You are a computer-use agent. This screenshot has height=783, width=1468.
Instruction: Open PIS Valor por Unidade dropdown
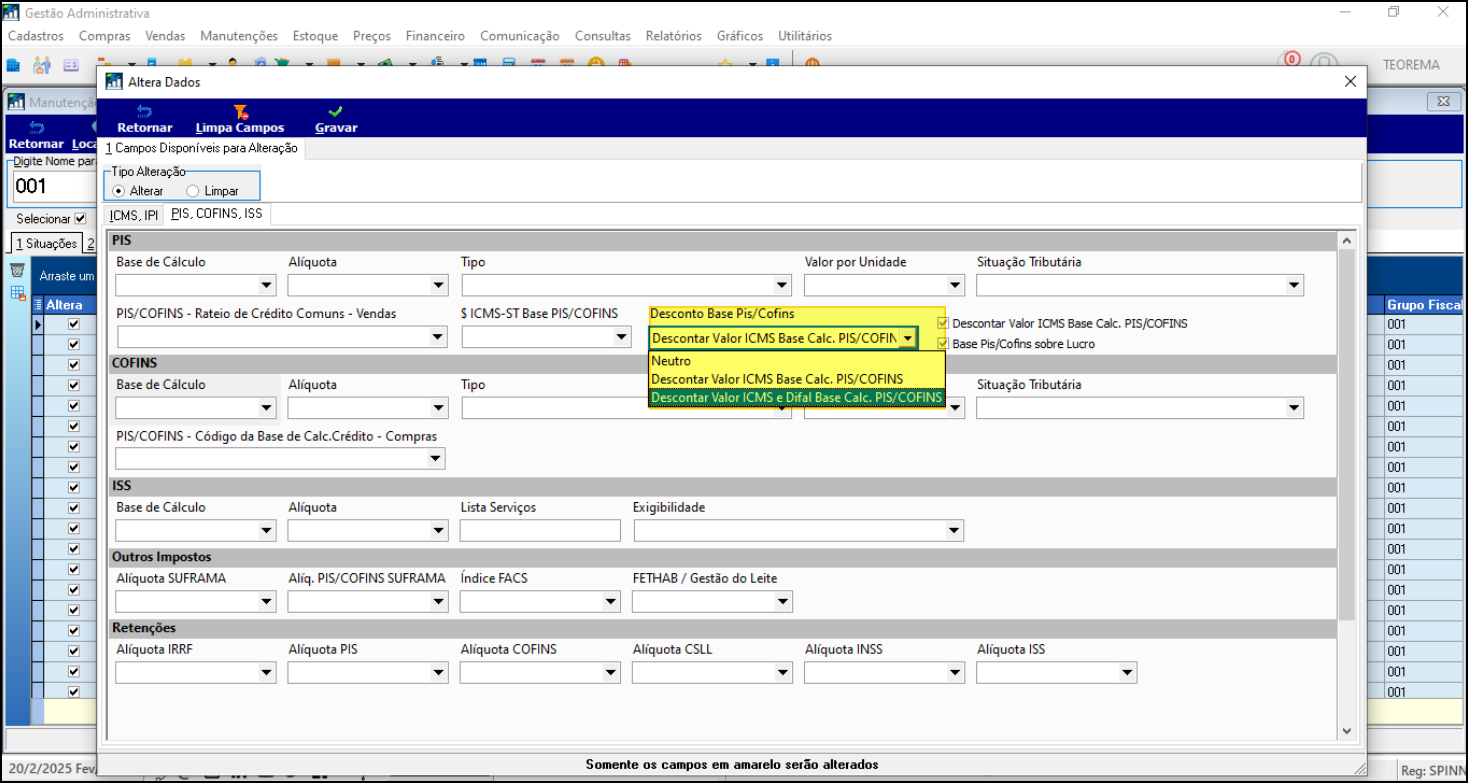coord(954,286)
